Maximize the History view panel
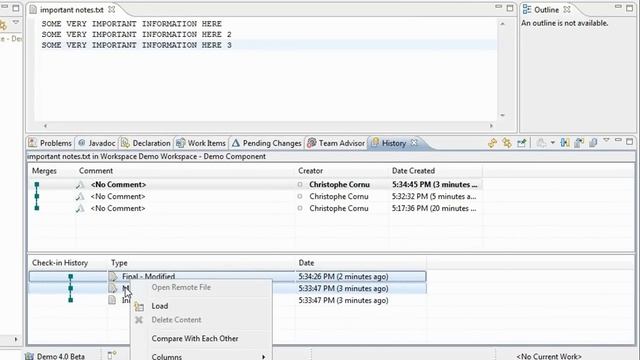Viewport: 640px width, 360px height. 630,141
